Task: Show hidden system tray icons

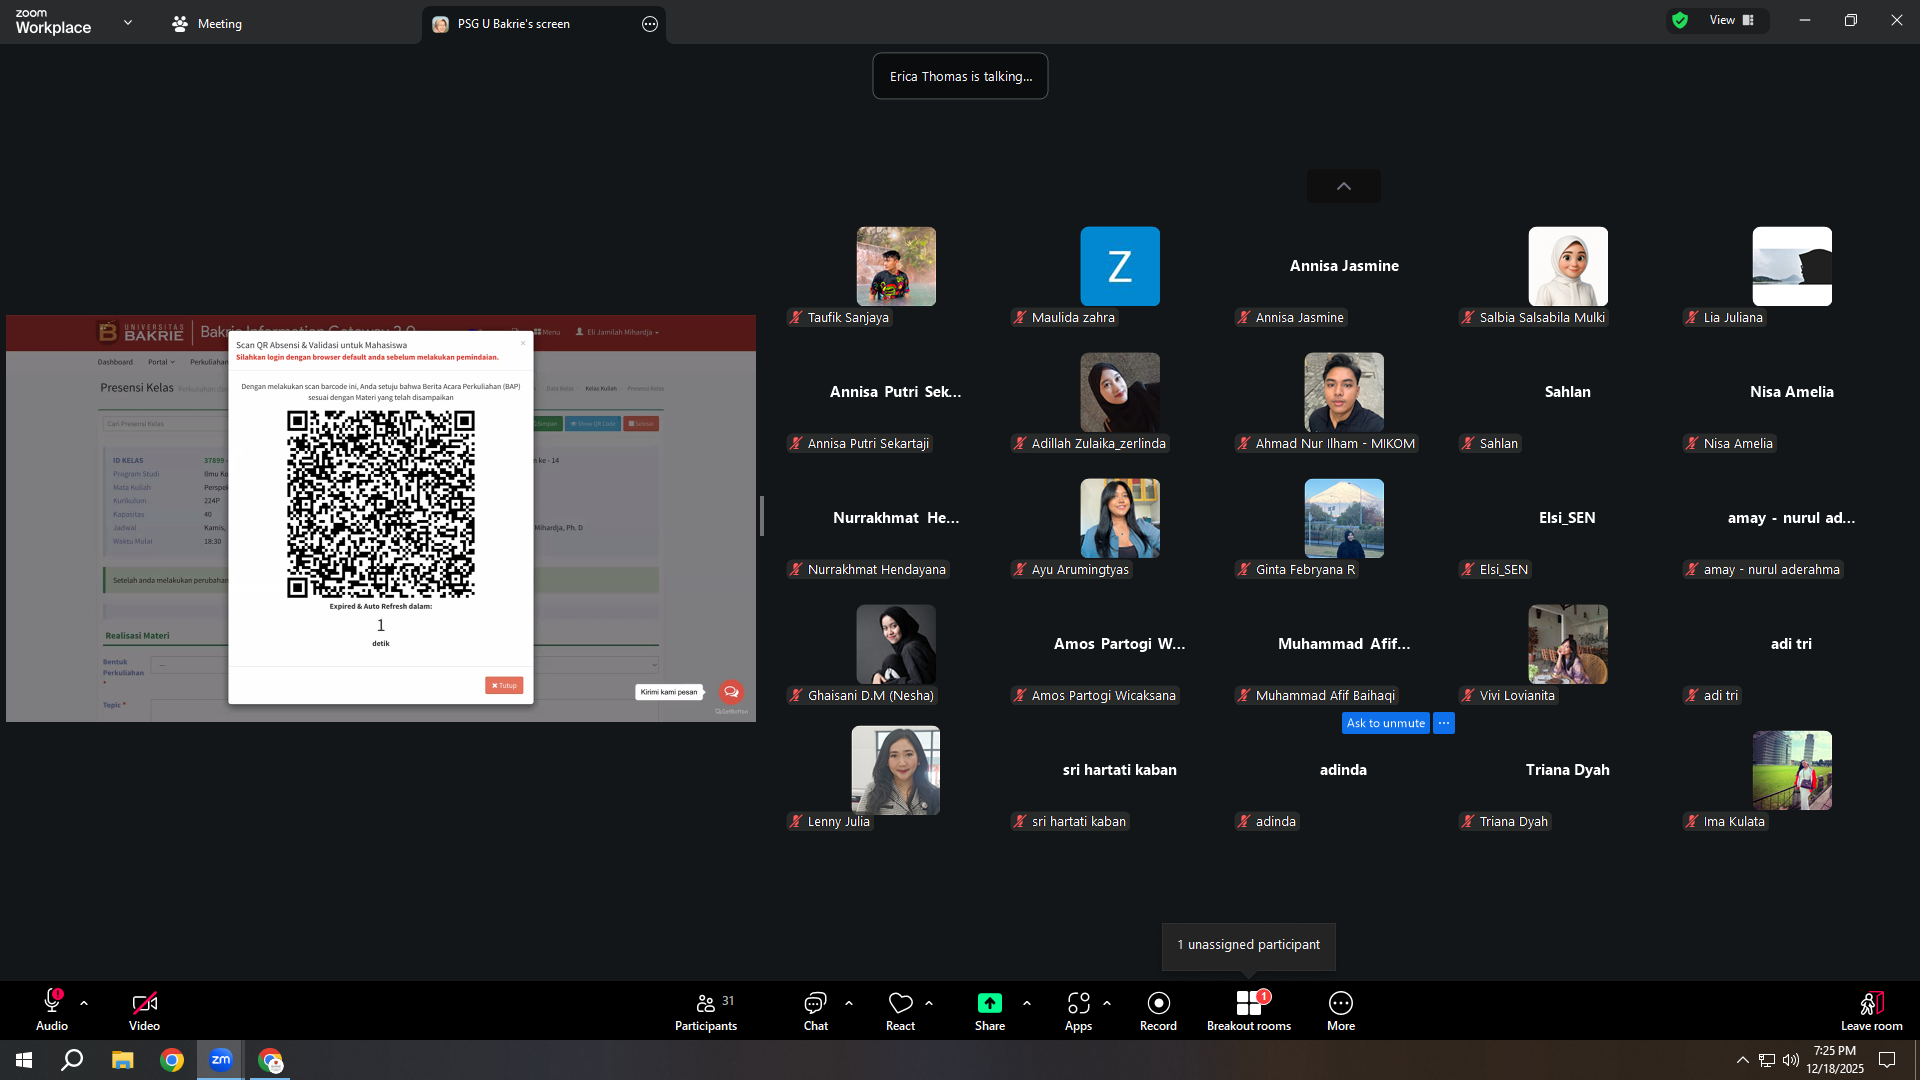Action: pyautogui.click(x=1742, y=1060)
